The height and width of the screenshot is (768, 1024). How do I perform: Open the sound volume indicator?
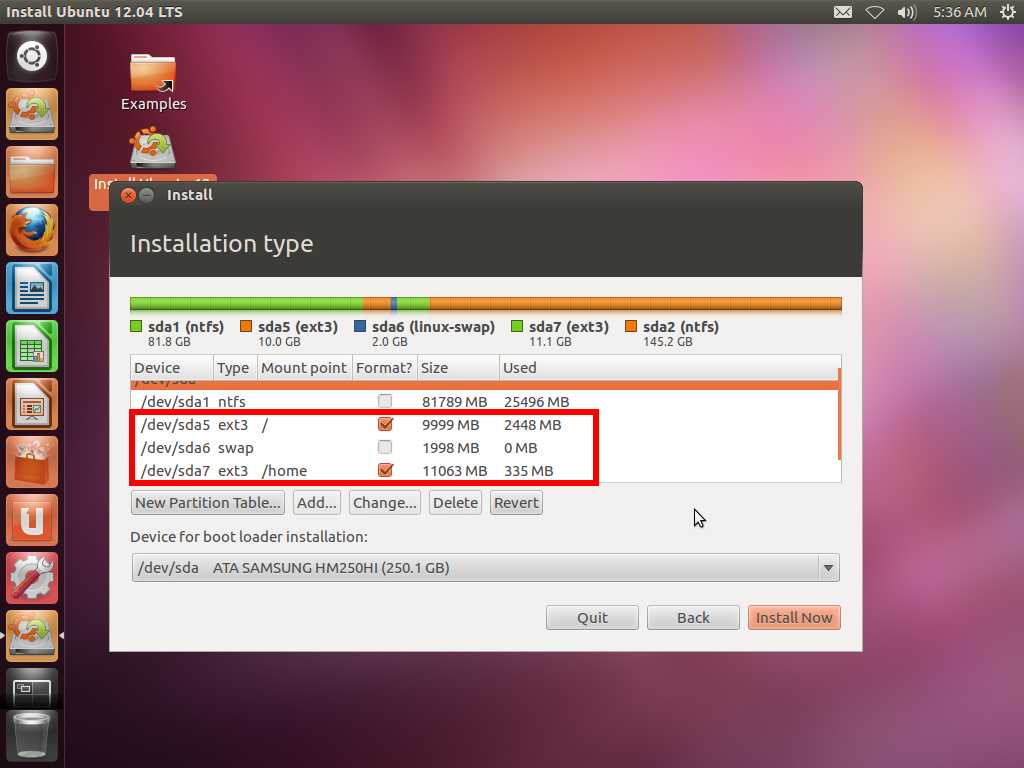pyautogui.click(x=906, y=12)
